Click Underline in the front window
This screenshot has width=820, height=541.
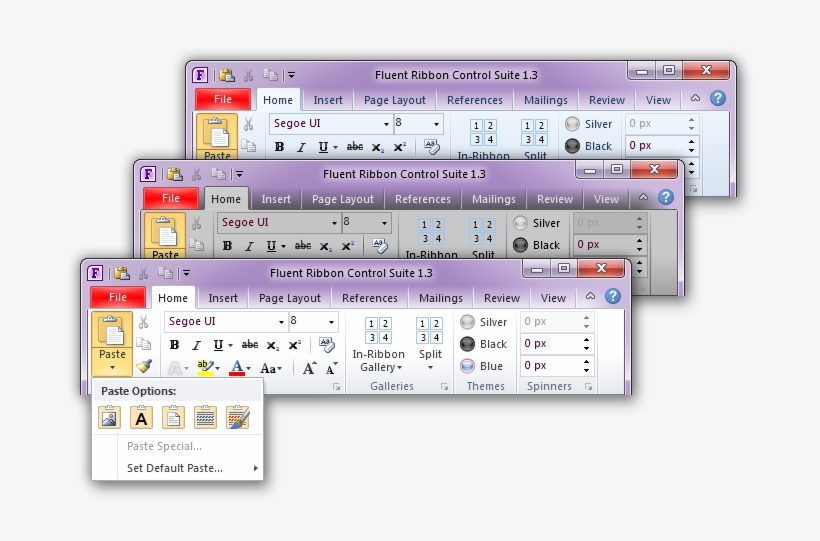[x=218, y=345]
